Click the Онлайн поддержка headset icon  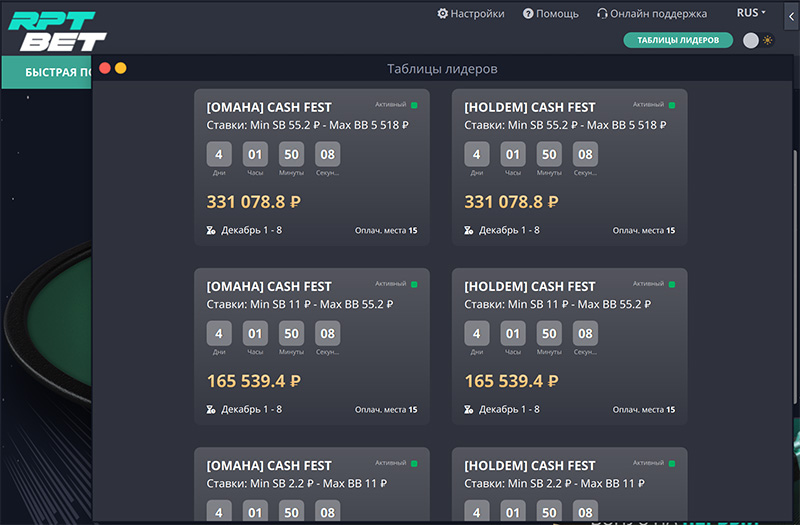(602, 14)
